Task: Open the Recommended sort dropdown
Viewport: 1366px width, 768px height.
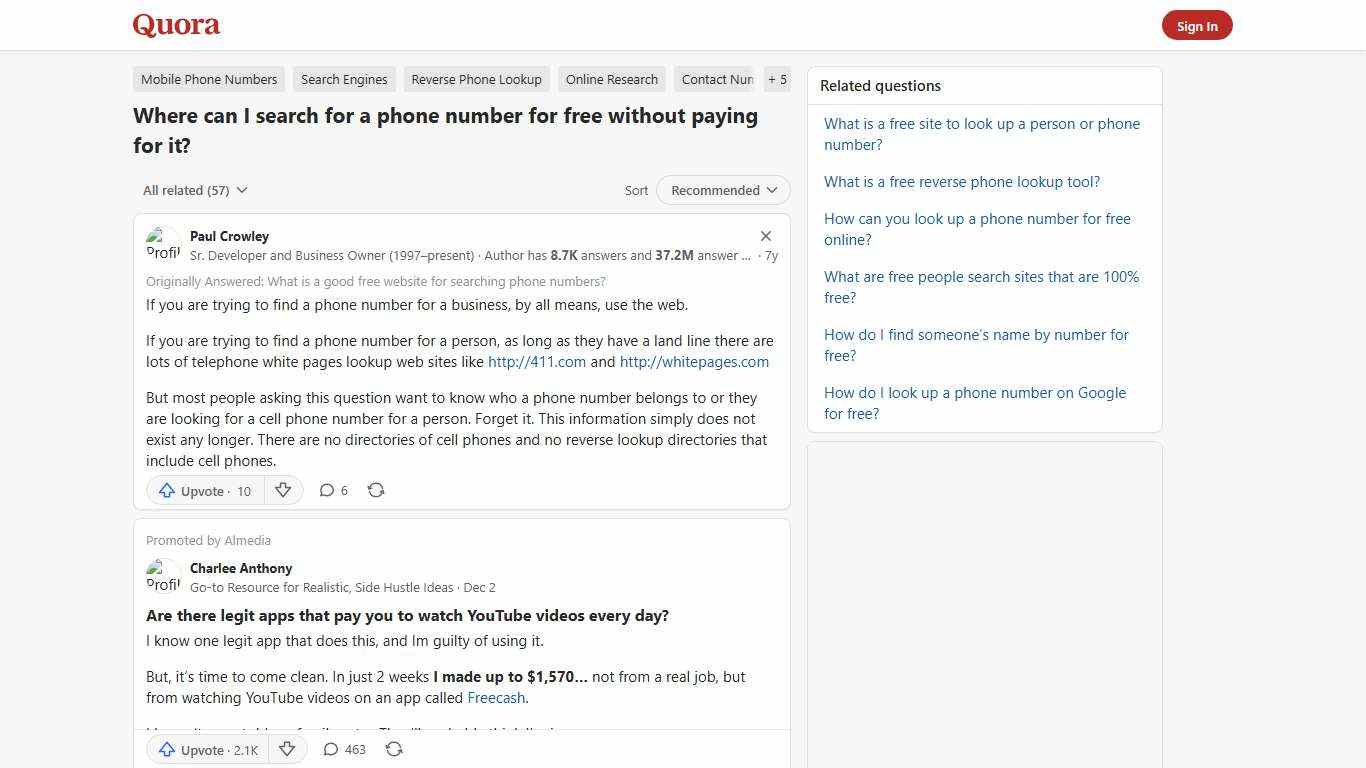Action: click(x=722, y=190)
